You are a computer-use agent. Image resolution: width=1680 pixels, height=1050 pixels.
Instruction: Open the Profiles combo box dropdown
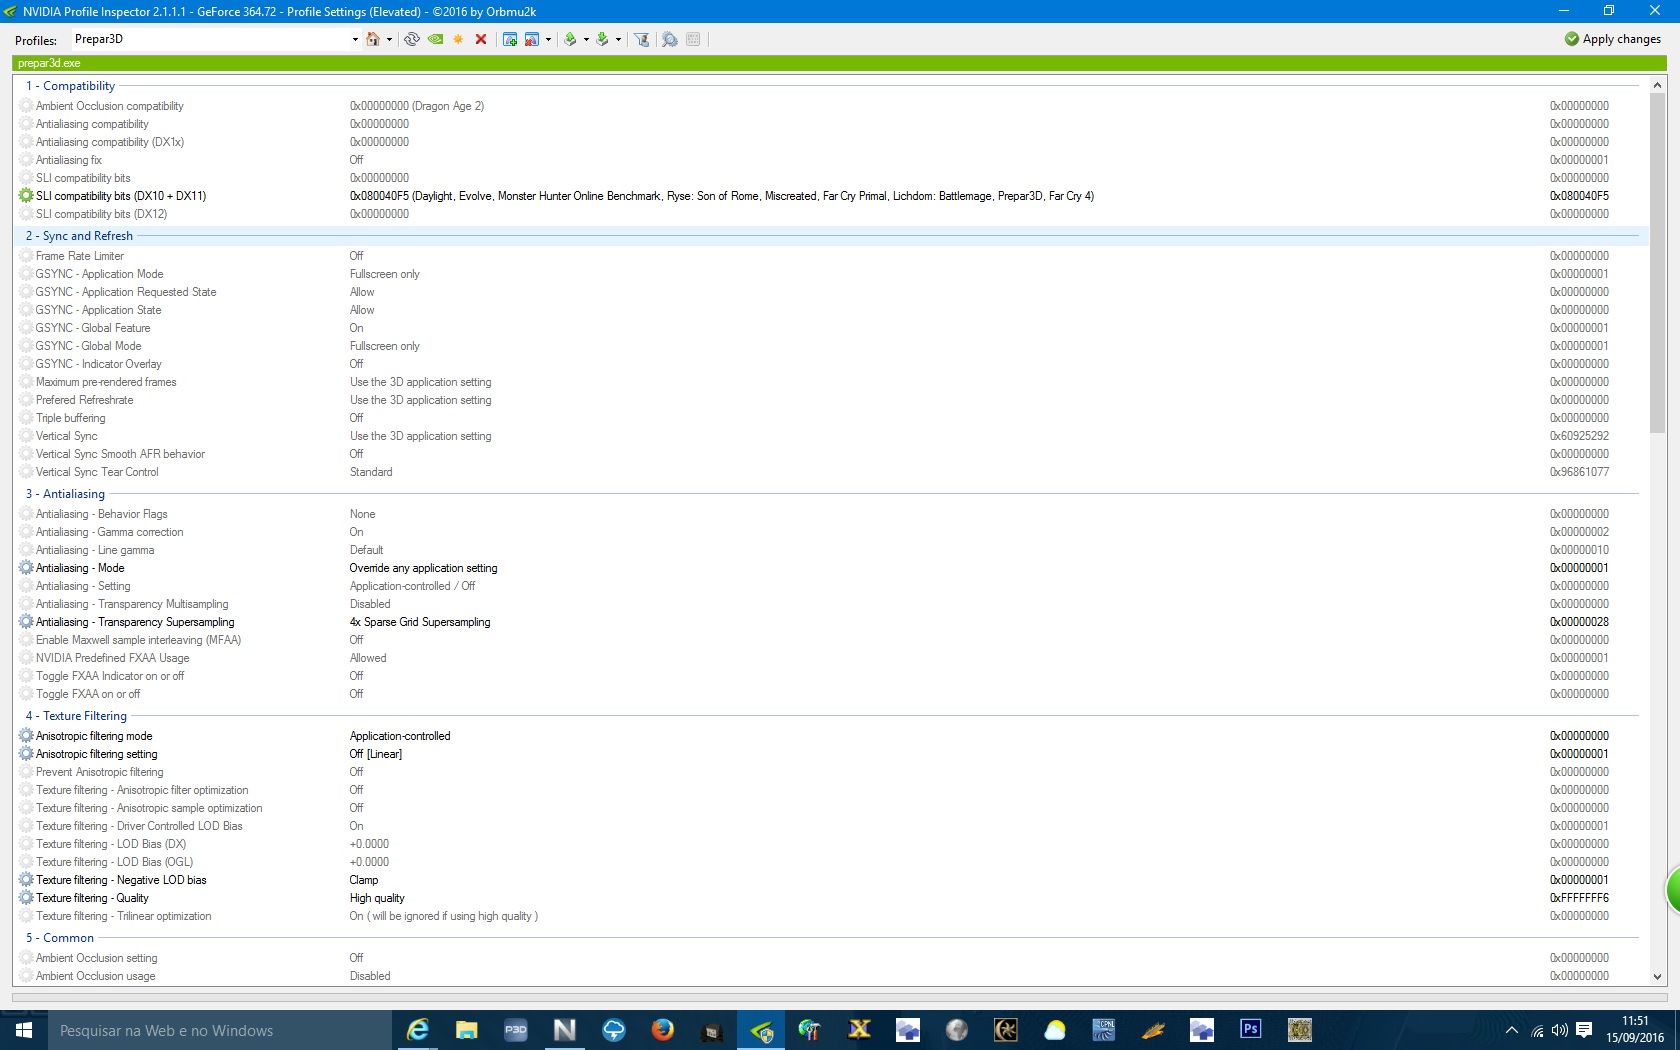point(355,40)
